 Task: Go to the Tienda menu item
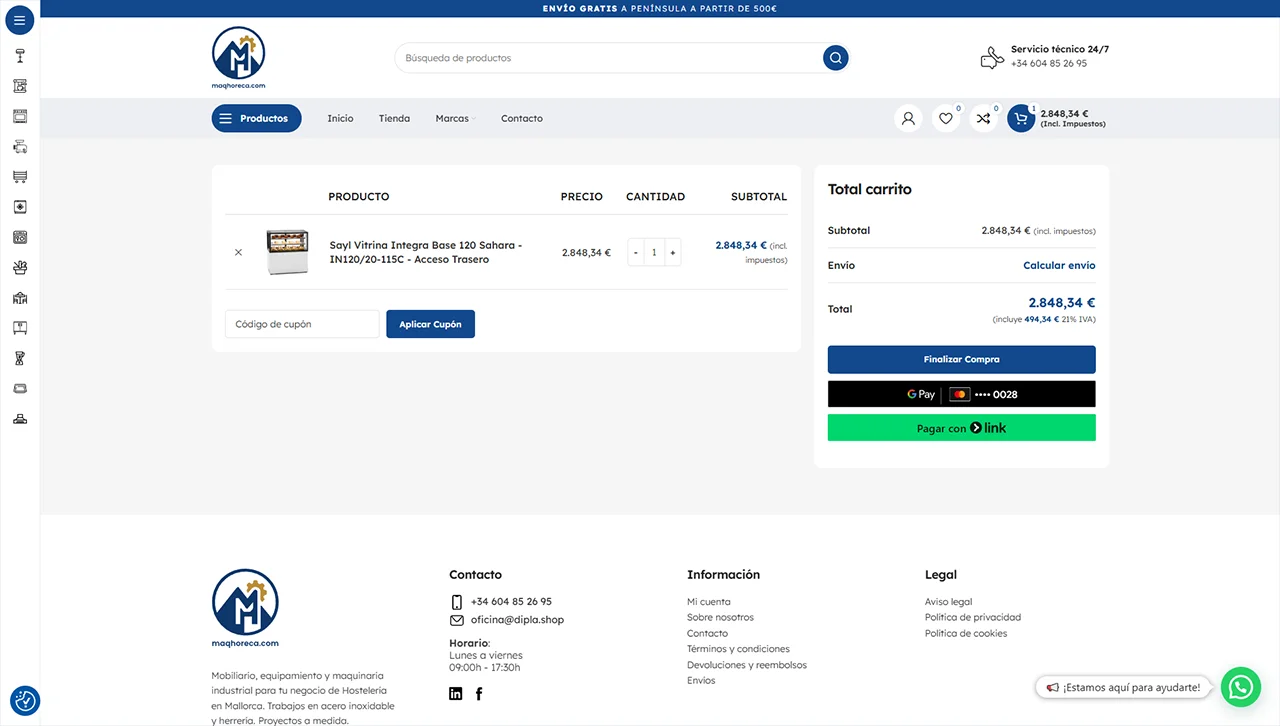pos(394,119)
